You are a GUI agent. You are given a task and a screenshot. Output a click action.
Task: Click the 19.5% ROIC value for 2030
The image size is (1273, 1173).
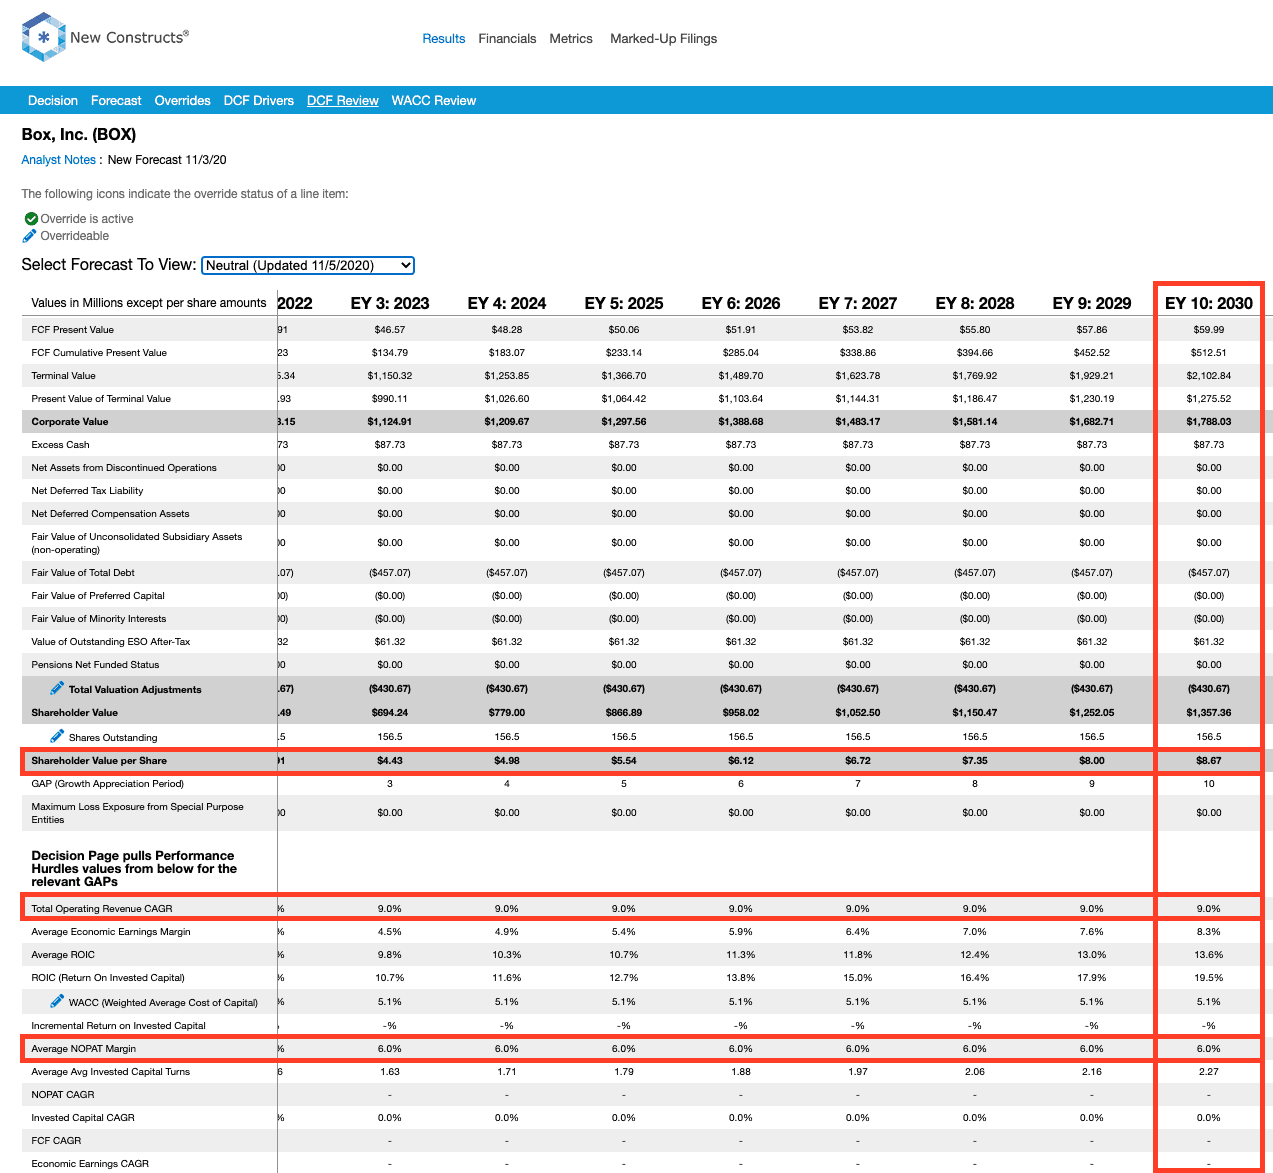1209,978
